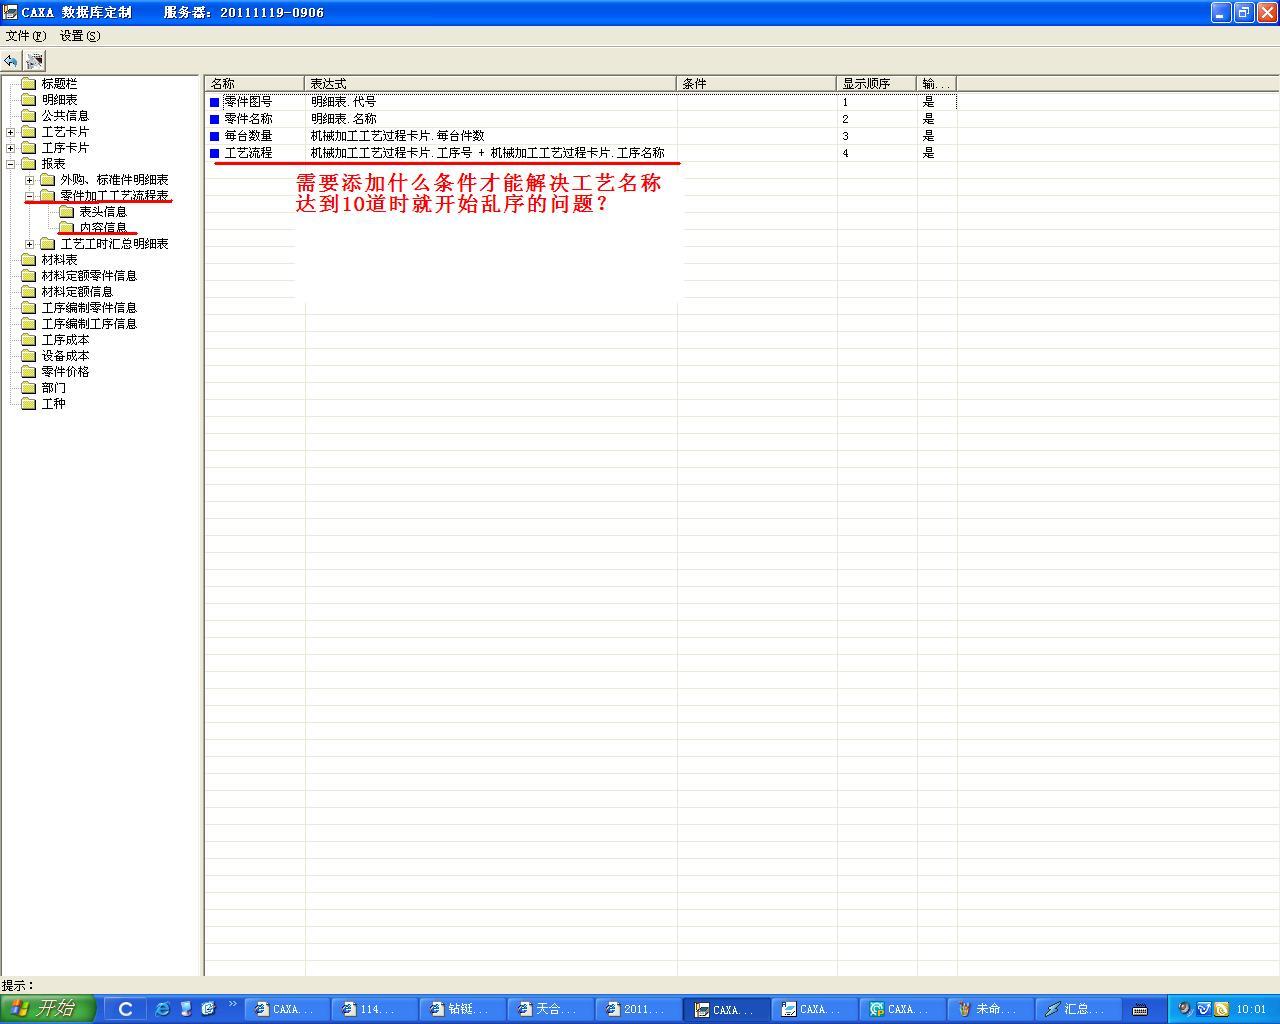Select the 内容信息 folder icon

point(66,228)
